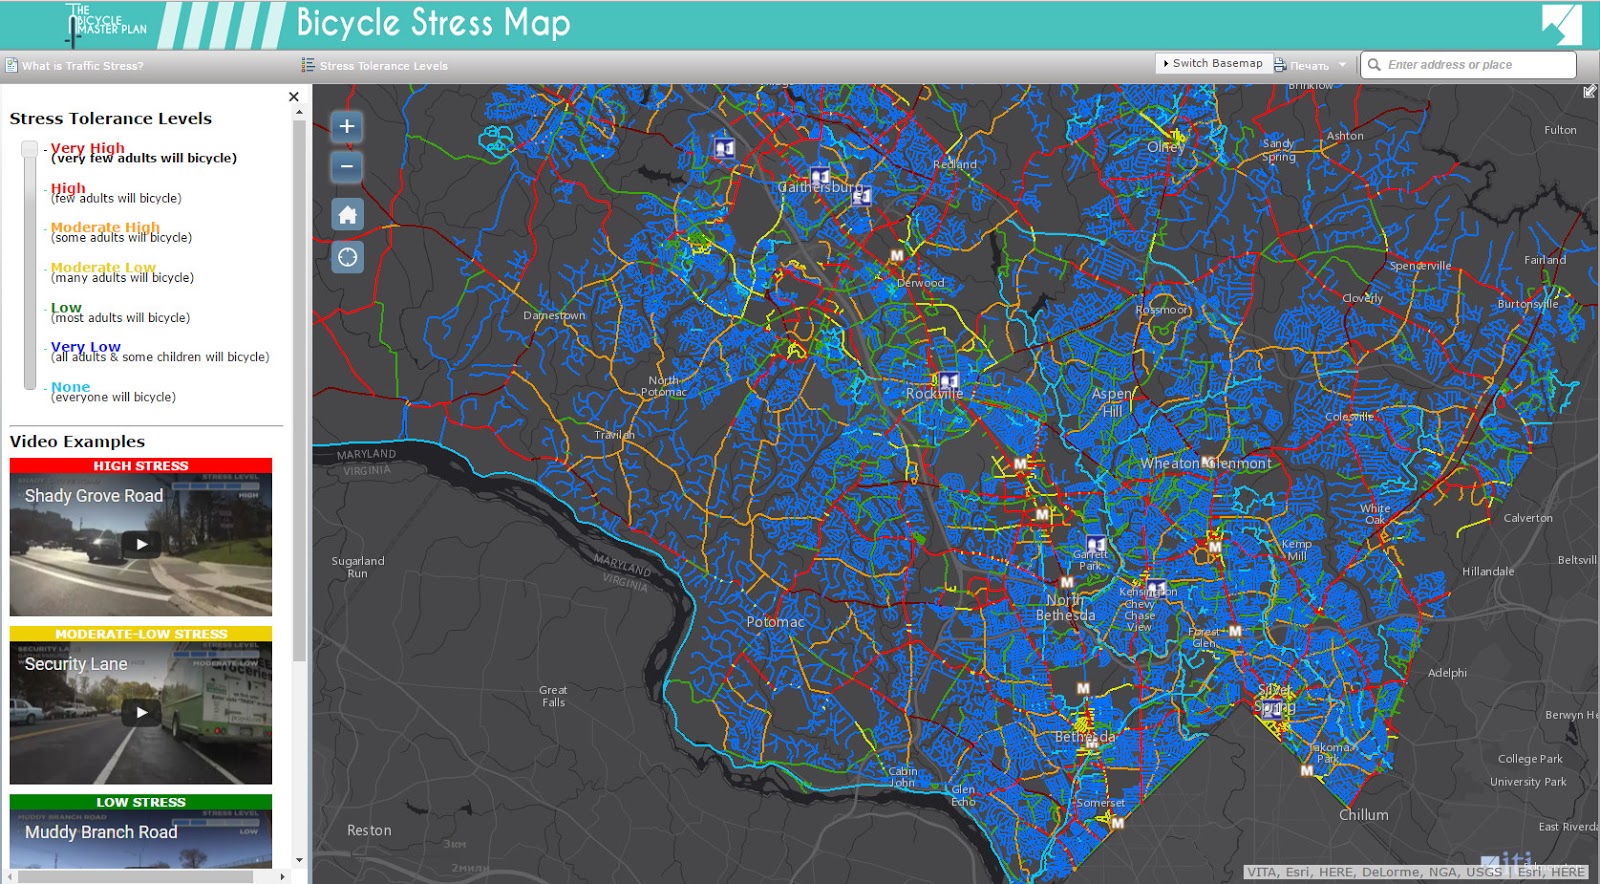
Task: Open the print options dropdown arrow
Action: pyautogui.click(x=1343, y=65)
